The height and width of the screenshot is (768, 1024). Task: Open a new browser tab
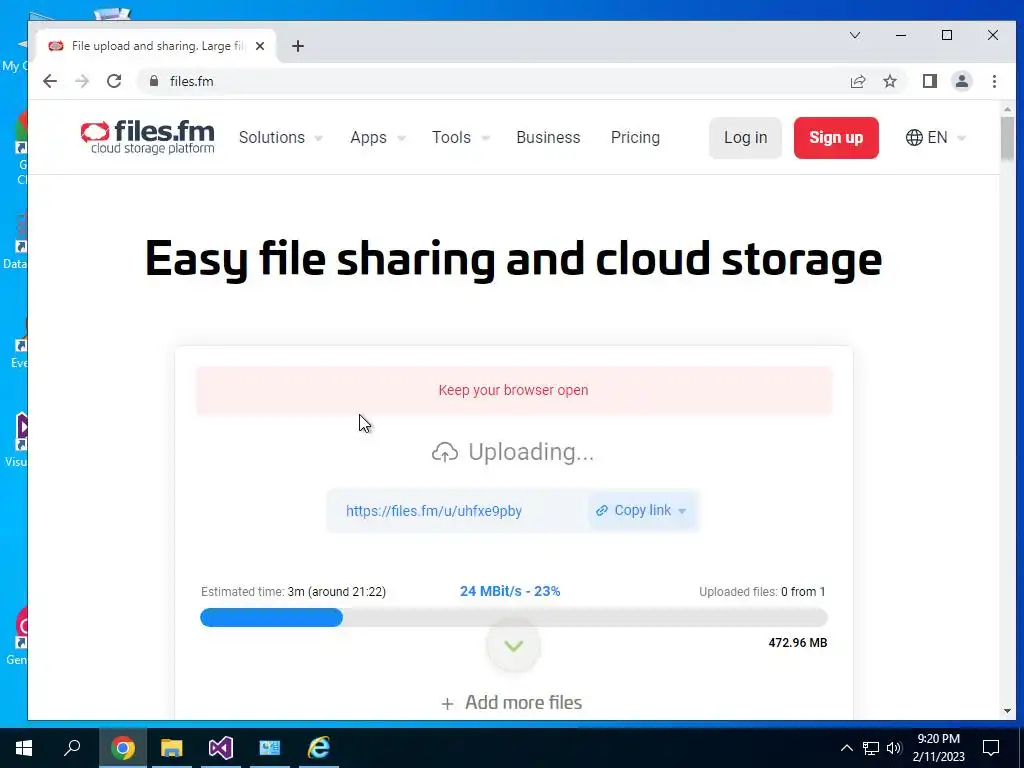(x=298, y=46)
